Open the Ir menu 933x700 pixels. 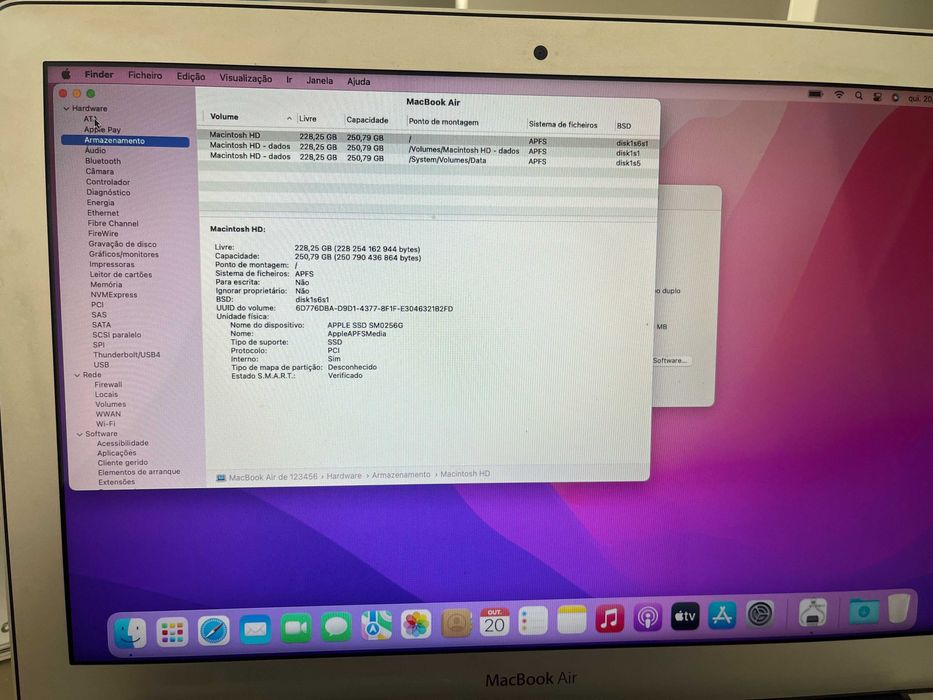[x=289, y=79]
